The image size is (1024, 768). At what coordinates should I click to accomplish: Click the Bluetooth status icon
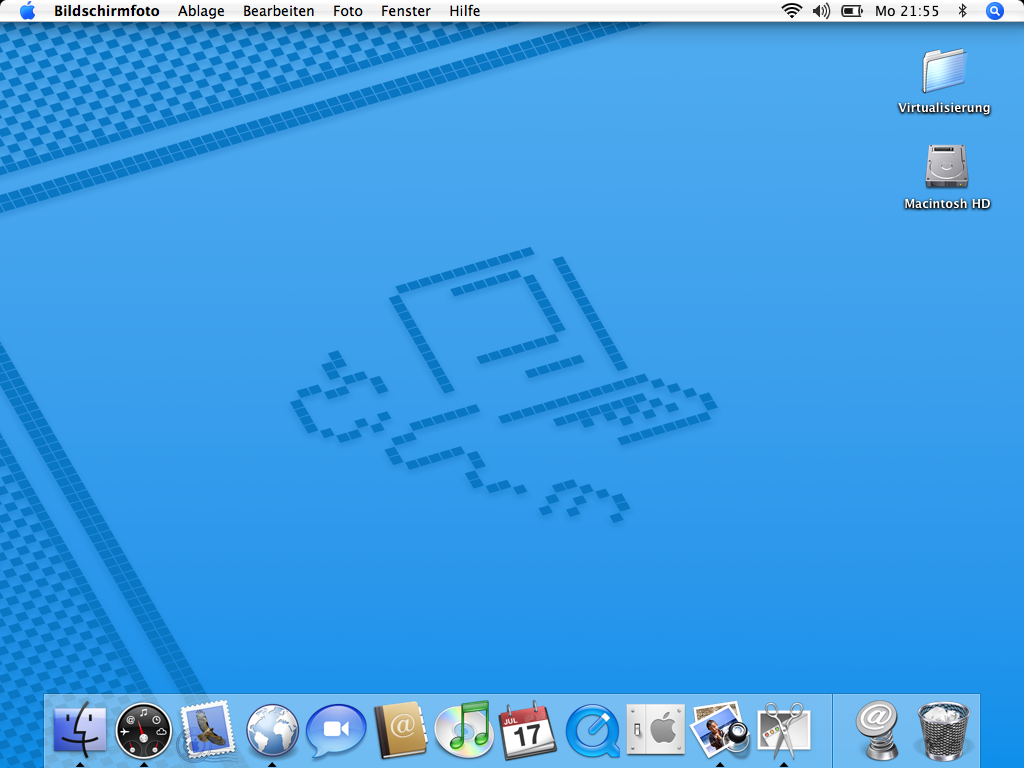coord(963,11)
